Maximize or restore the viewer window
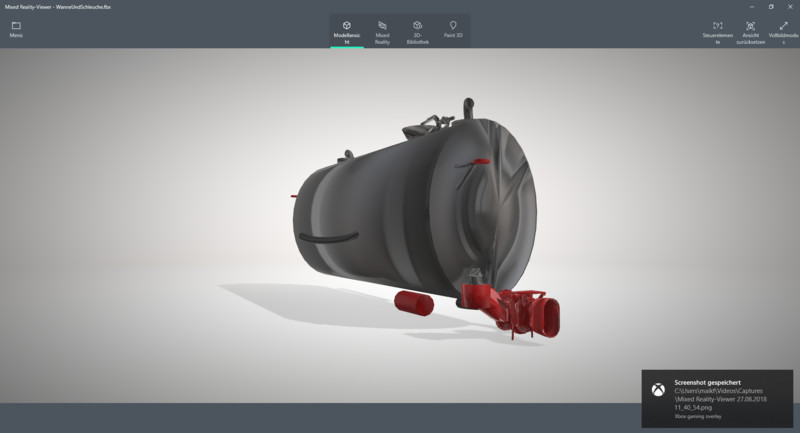The width and height of the screenshot is (800, 433). pyautogui.click(x=770, y=6)
